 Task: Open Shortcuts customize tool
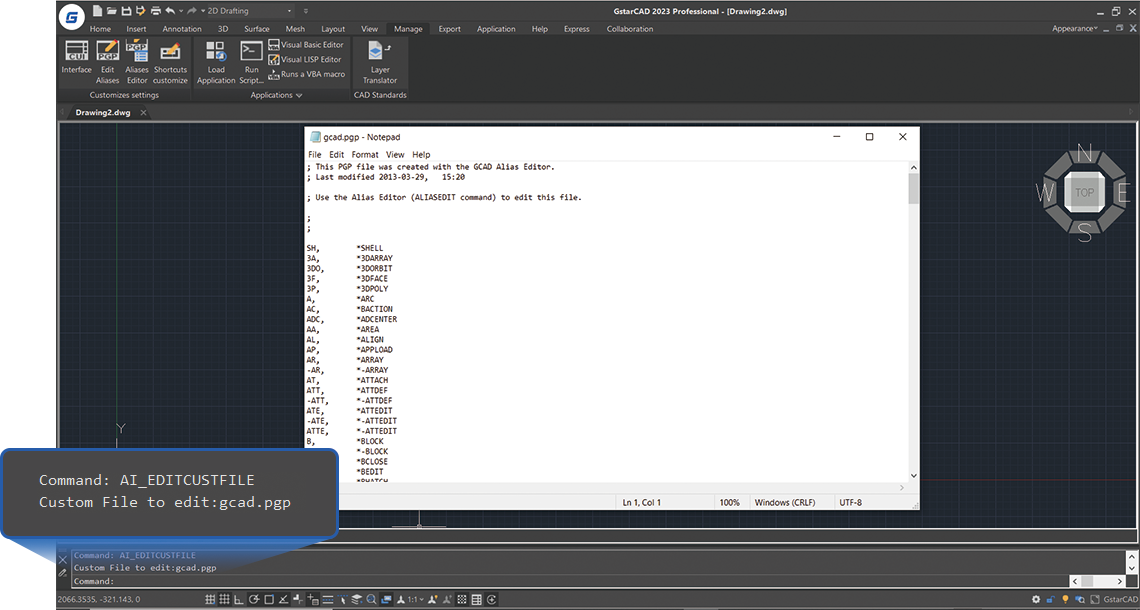pos(170,62)
